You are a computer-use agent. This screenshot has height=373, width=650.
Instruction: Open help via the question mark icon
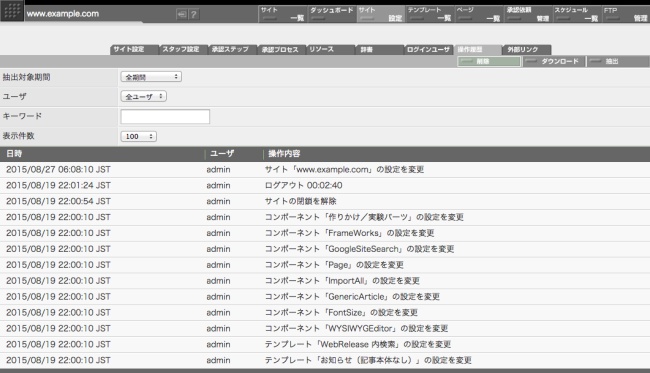click(x=194, y=15)
